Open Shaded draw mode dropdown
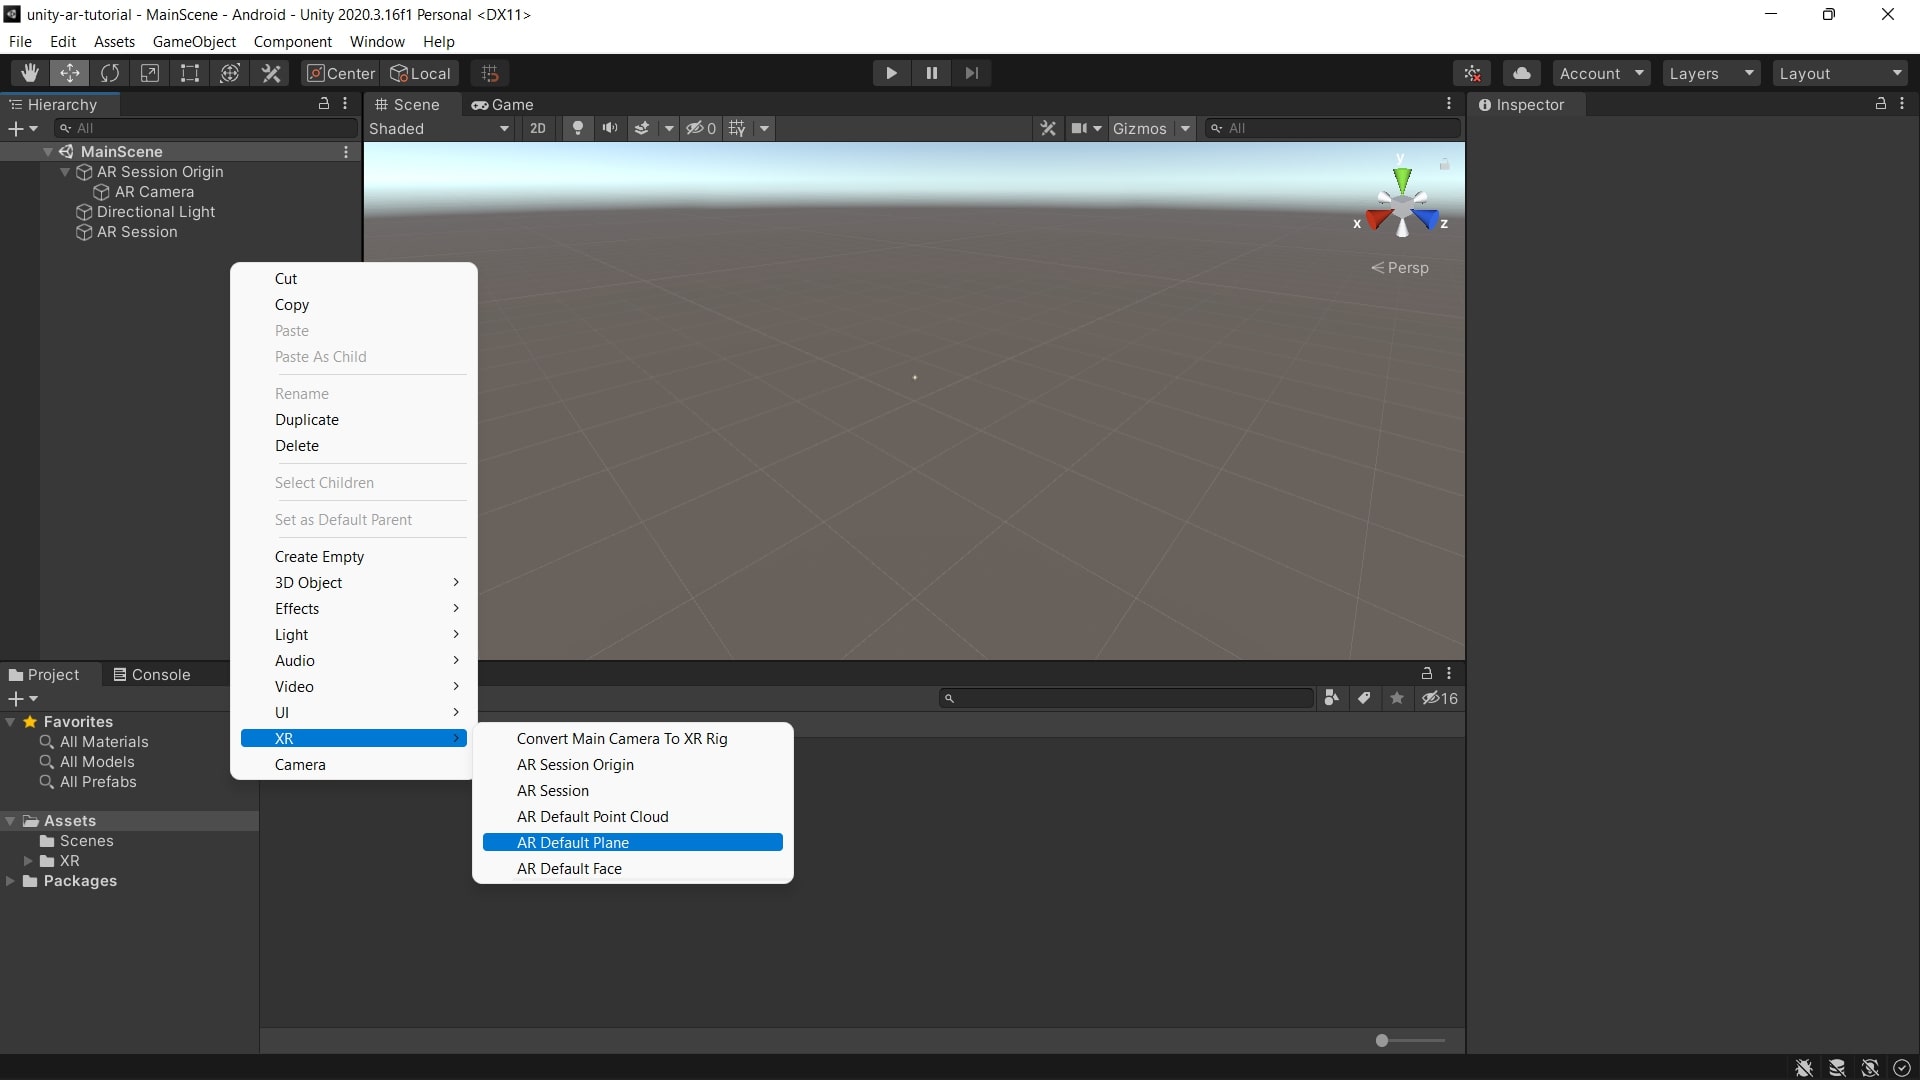The image size is (1920, 1080). [x=439, y=128]
